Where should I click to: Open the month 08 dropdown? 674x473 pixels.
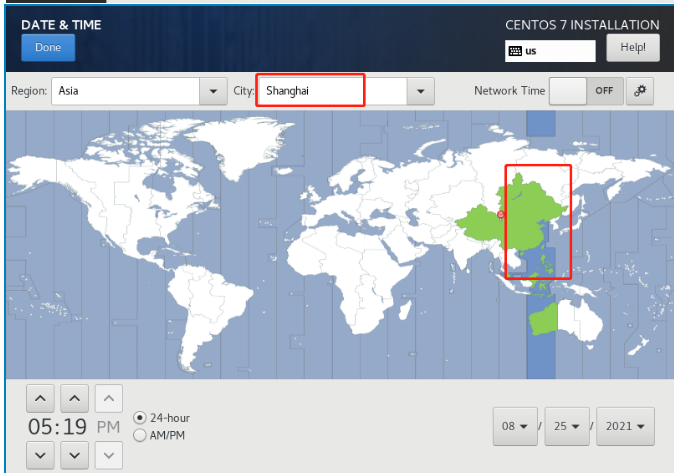point(515,427)
